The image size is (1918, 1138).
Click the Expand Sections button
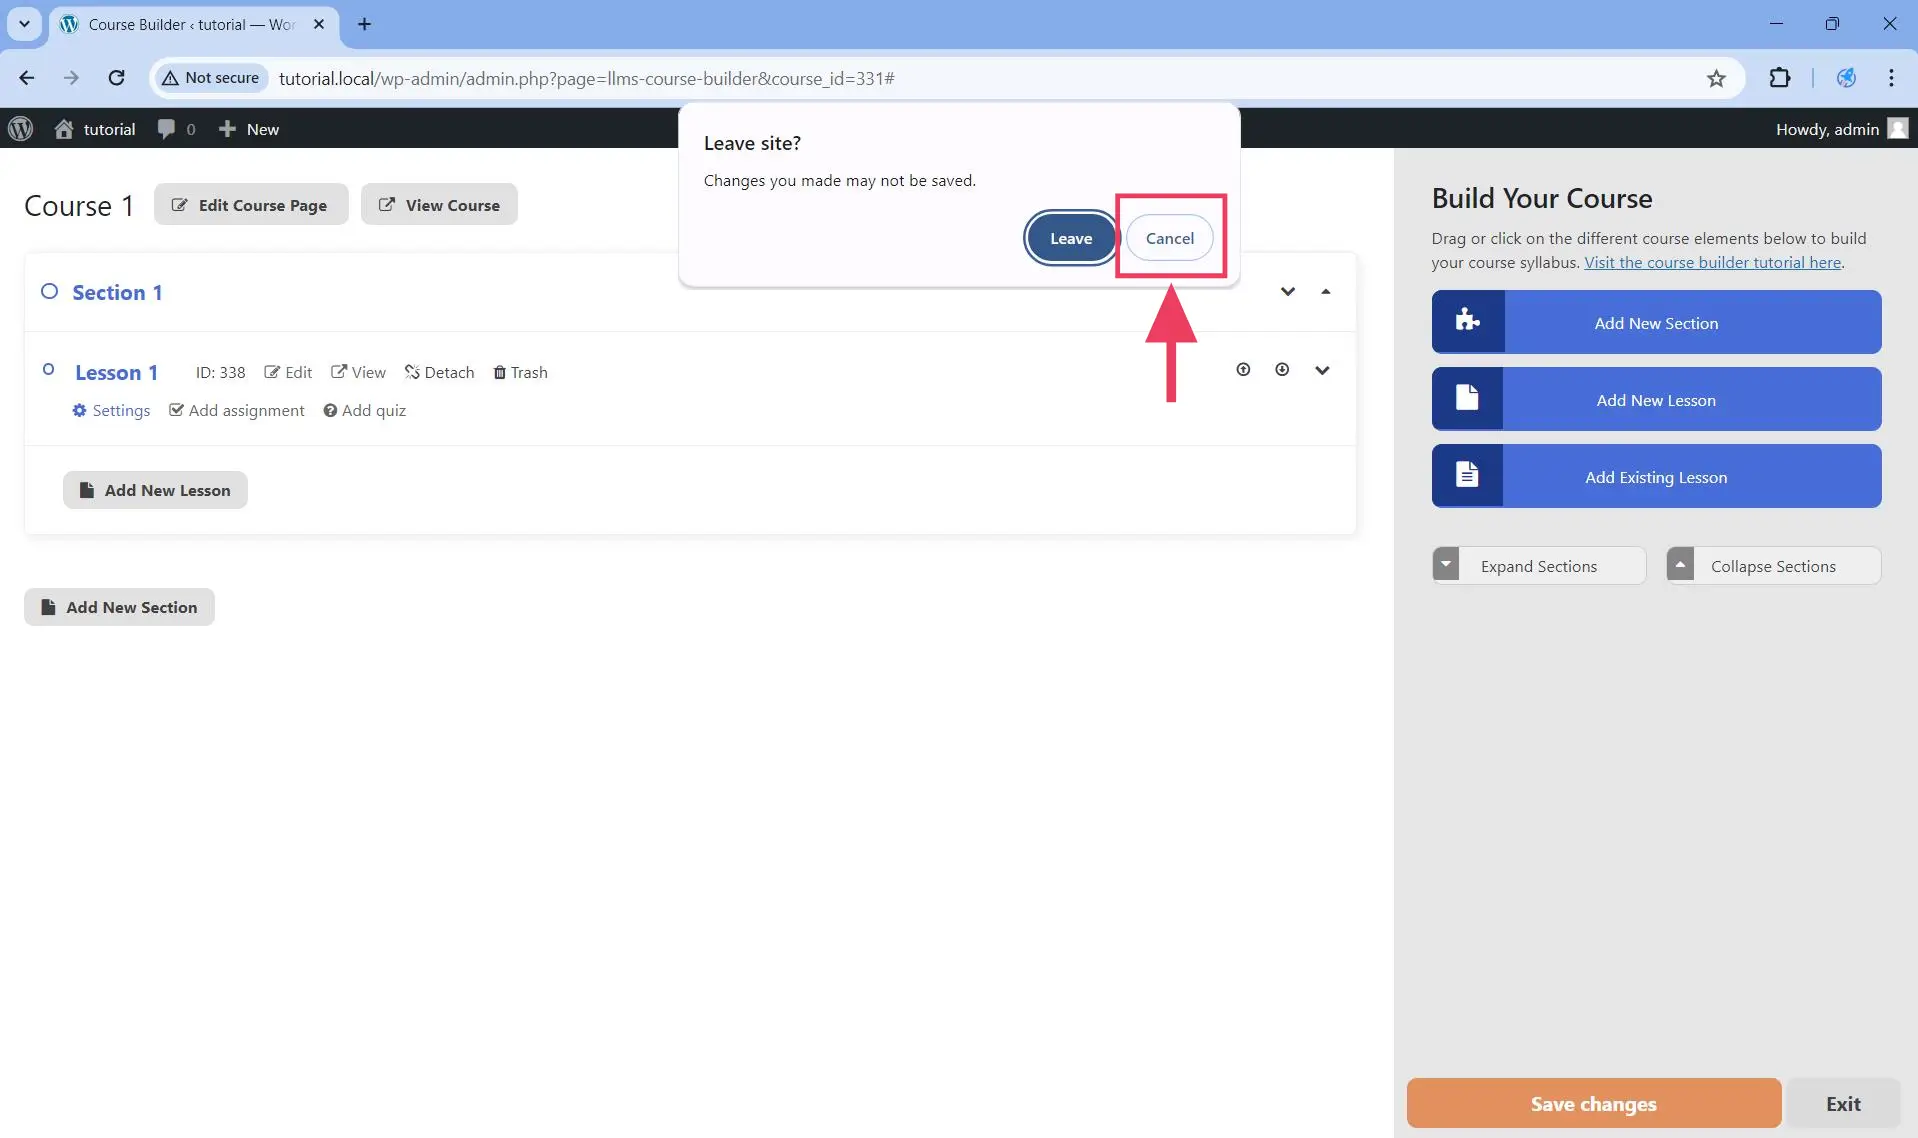click(1539, 565)
